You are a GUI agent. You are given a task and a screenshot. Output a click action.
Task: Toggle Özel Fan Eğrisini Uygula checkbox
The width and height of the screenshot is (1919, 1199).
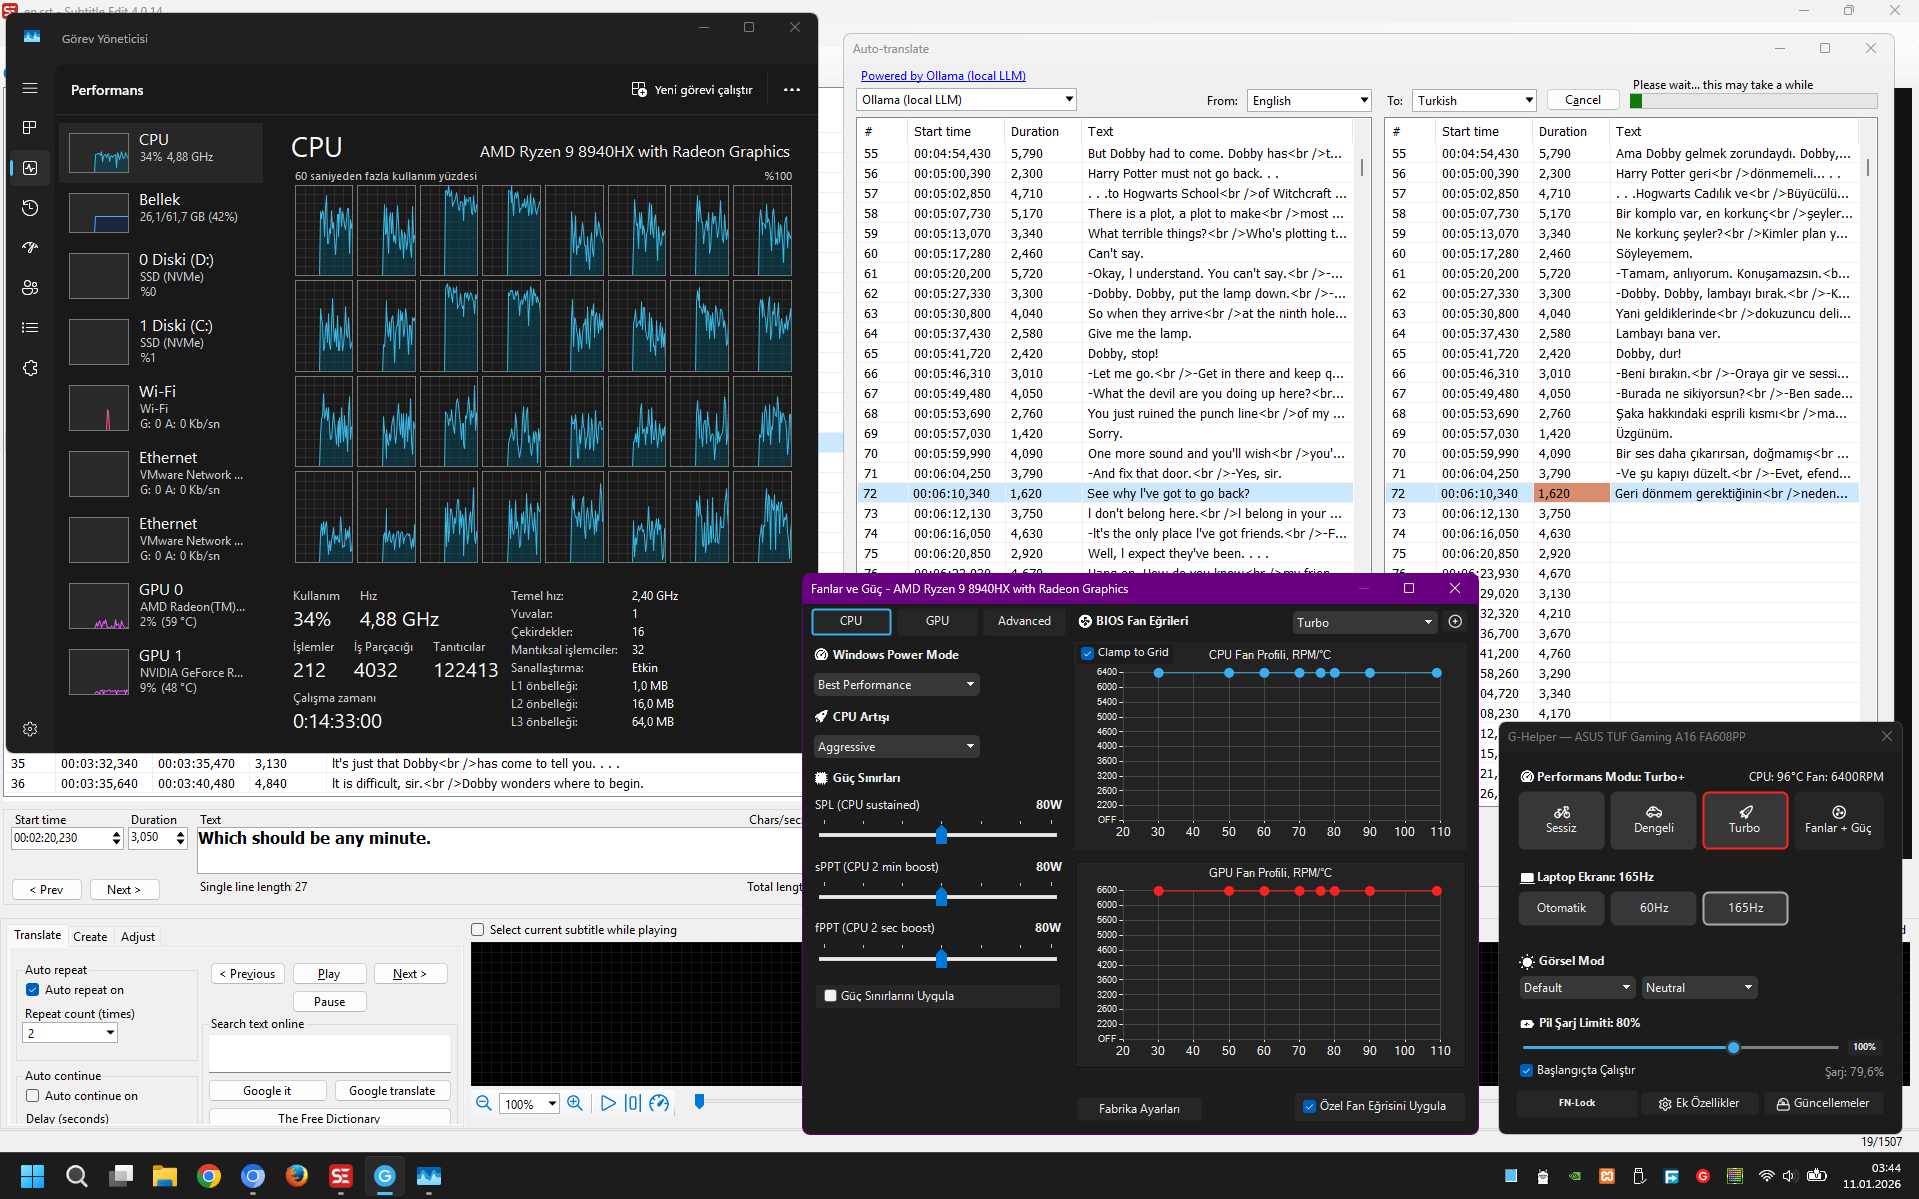point(1308,1106)
